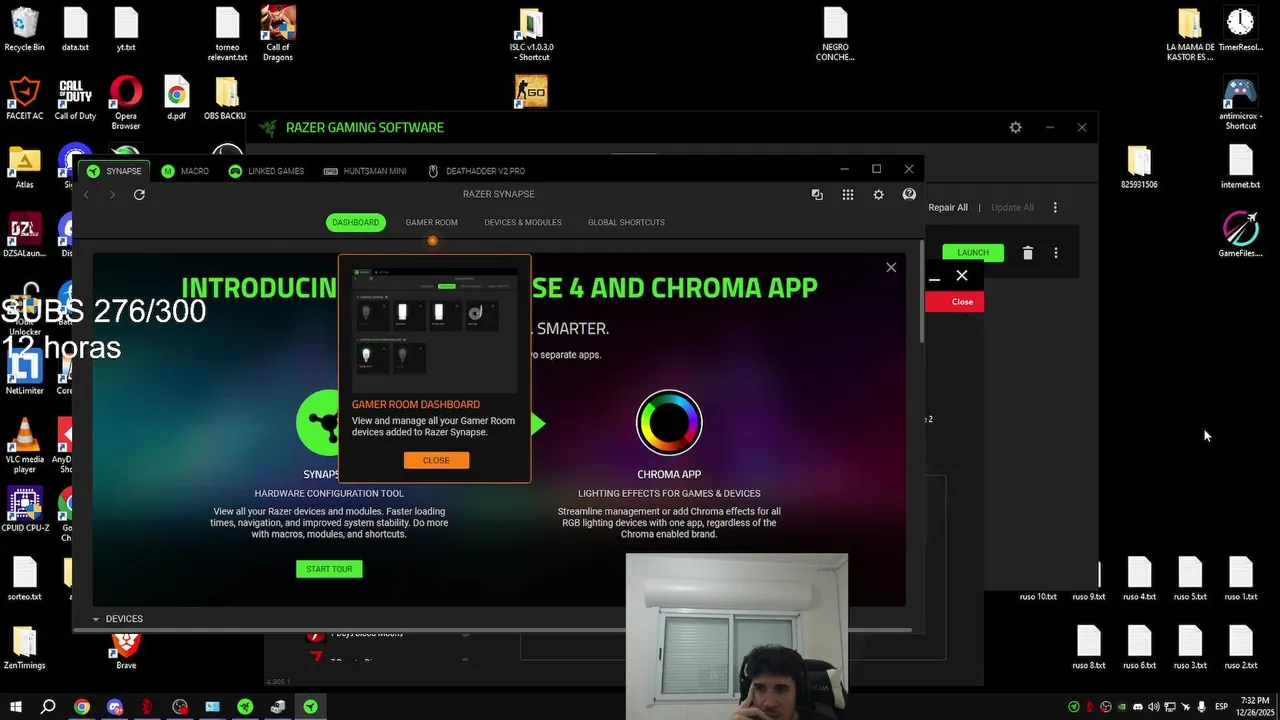Select the Call of Duty desktop icon
This screenshot has width=1280, height=720.
pyautogui.click(x=75, y=99)
